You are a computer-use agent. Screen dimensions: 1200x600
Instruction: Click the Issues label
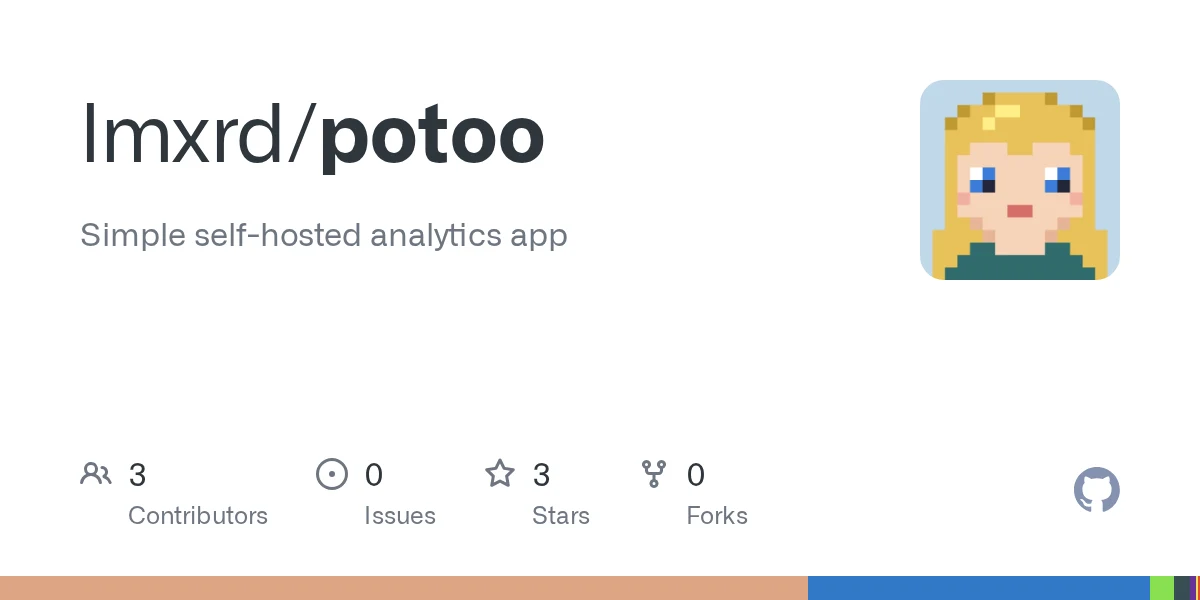[400, 516]
